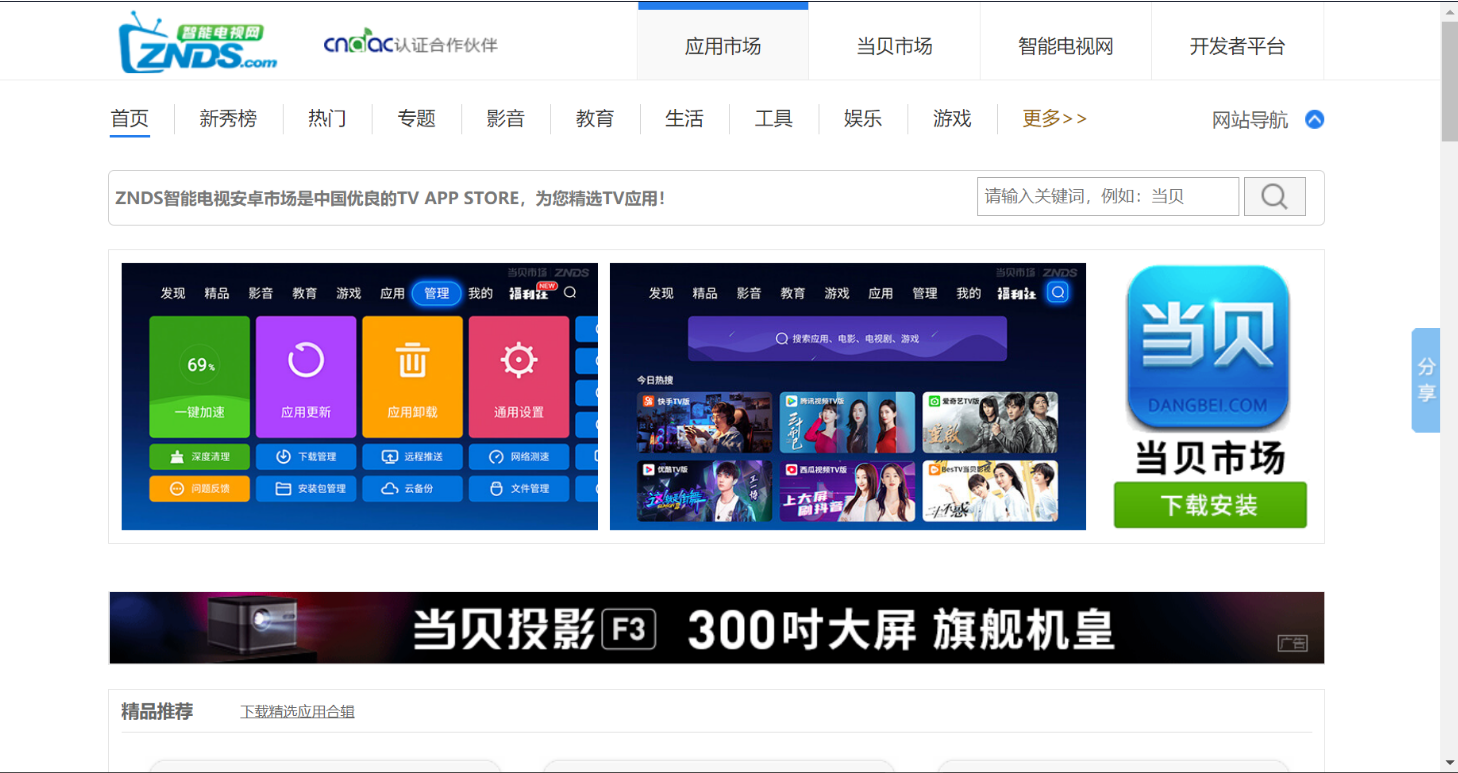The width and height of the screenshot is (1458, 773).
Task: Click the scrollbar up arrow
Action: (x=1449, y=10)
